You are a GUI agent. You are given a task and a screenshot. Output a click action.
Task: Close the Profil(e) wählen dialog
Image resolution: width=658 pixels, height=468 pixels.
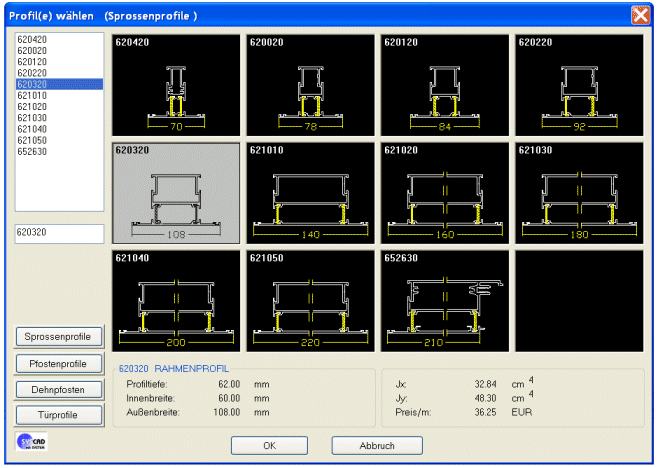click(640, 15)
